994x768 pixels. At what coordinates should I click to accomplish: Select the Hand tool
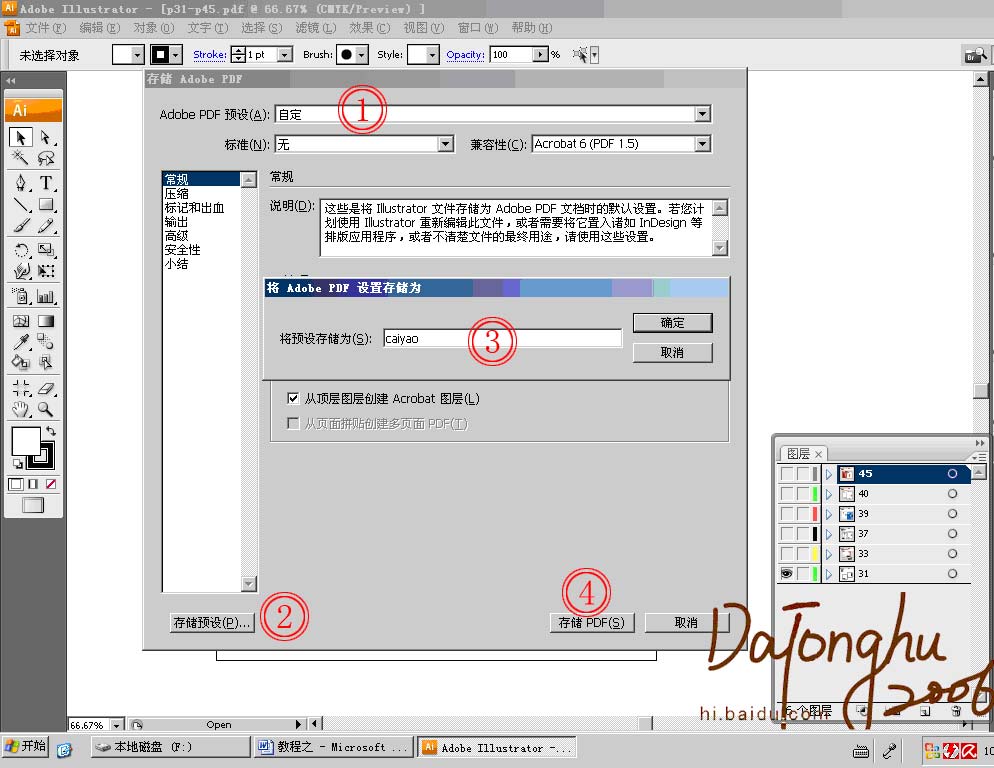(x=21, y=408)
